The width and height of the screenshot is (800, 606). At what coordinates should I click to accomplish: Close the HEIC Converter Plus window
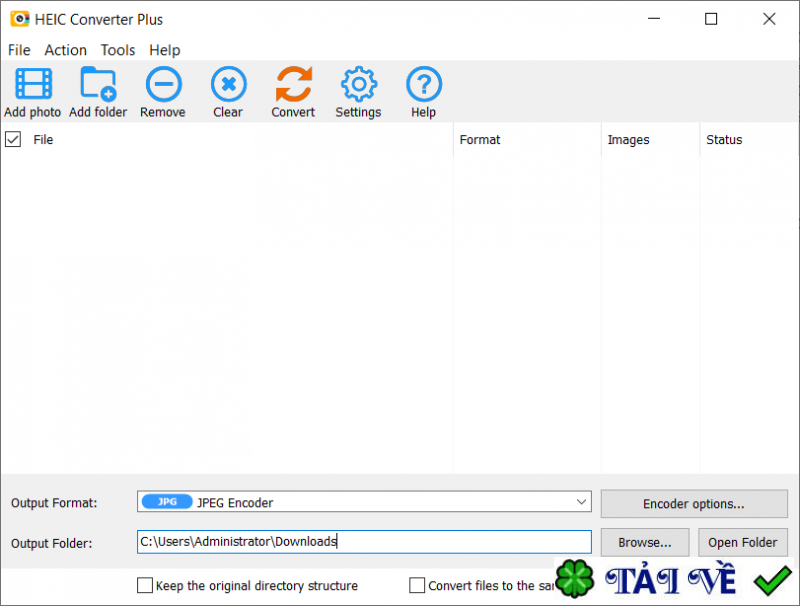point(769,19)
